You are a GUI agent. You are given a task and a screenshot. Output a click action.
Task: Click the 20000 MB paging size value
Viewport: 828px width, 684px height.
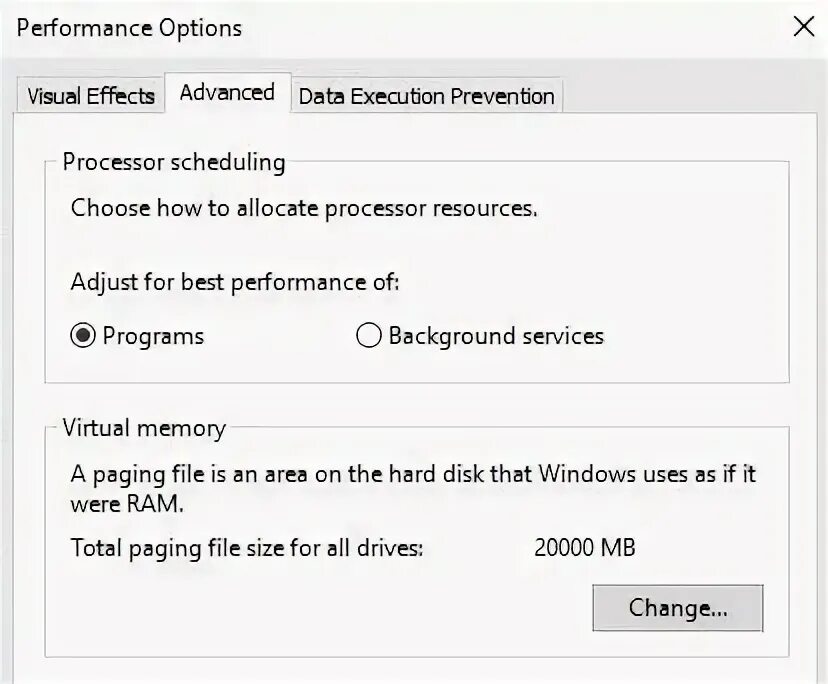point(585,547)
